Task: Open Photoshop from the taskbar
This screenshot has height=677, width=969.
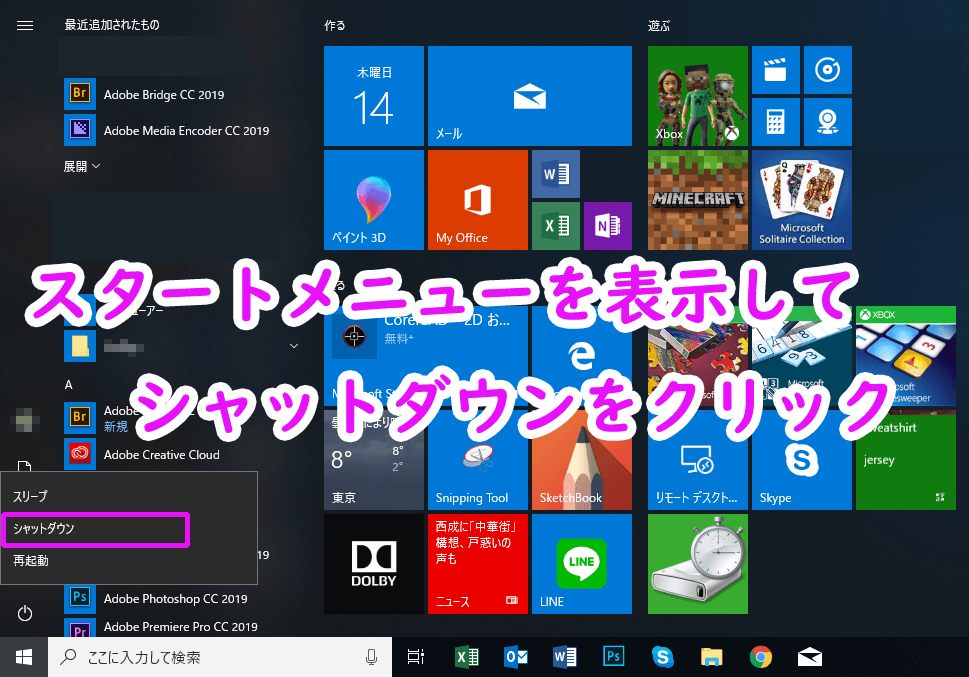Action: 614,657
